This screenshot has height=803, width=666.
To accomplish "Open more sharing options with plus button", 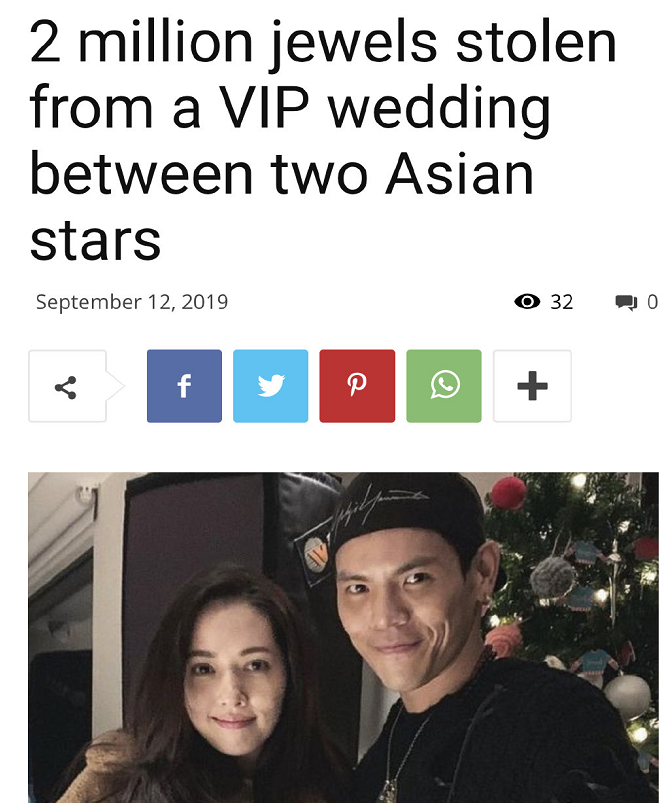I will 532,386.
